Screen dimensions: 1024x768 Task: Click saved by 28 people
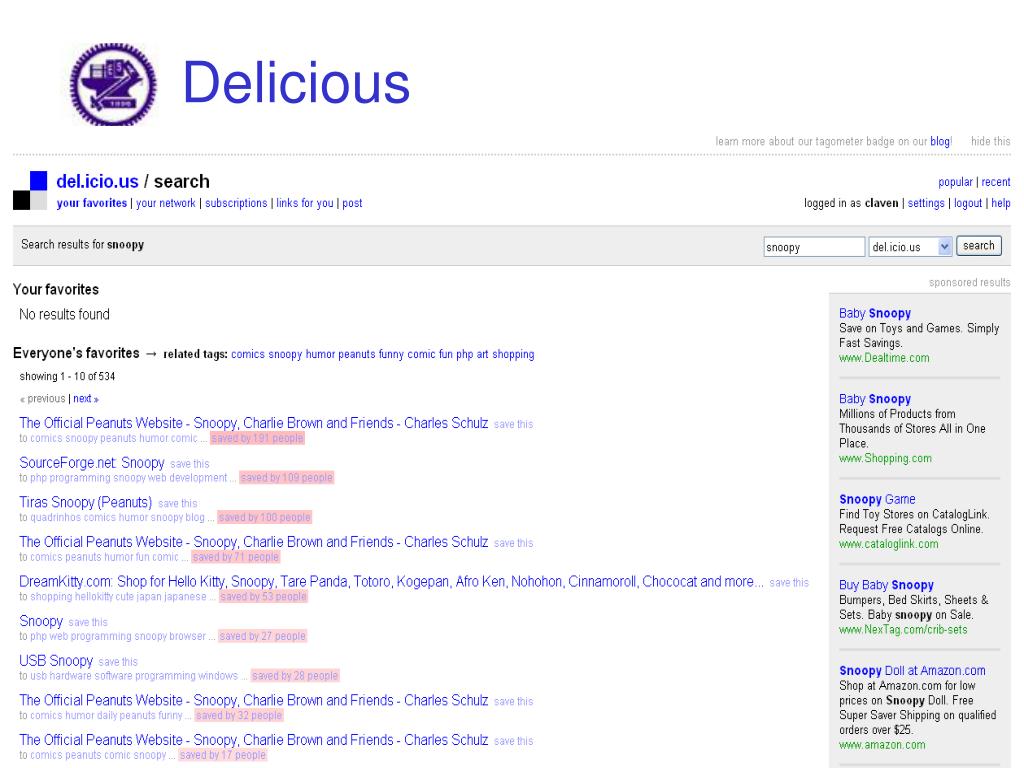(x=295, y=676)
